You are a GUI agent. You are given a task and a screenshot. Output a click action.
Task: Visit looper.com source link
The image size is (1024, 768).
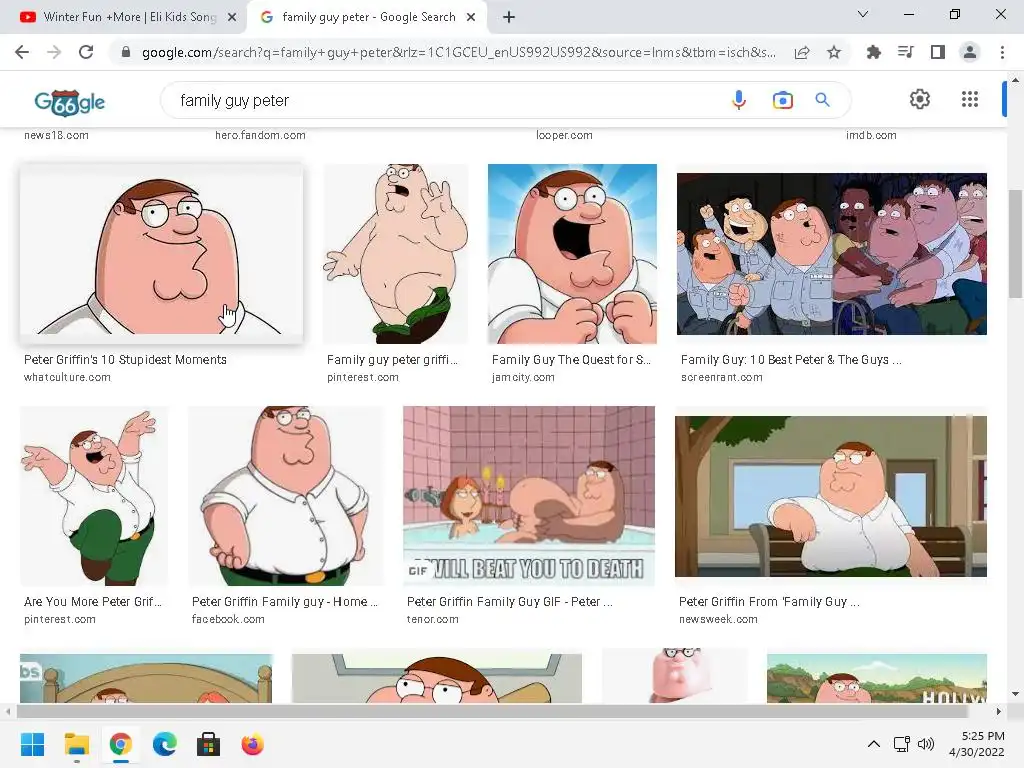click(x=564, y=135)
